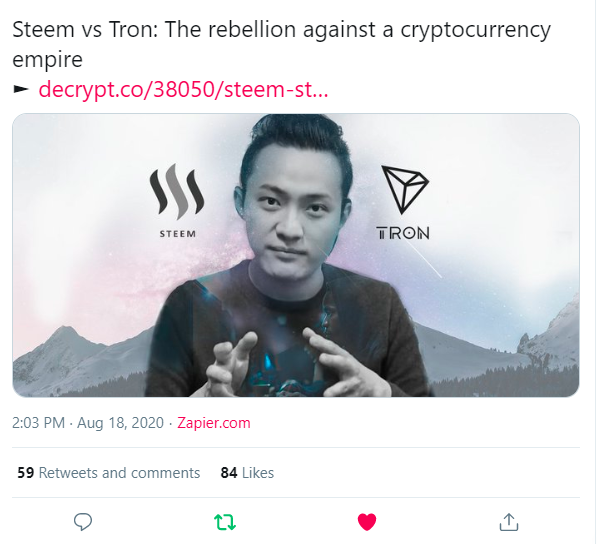Click the black arrow before the link
The height and width of the screenshot is (544, 597).
pos(21,89)
